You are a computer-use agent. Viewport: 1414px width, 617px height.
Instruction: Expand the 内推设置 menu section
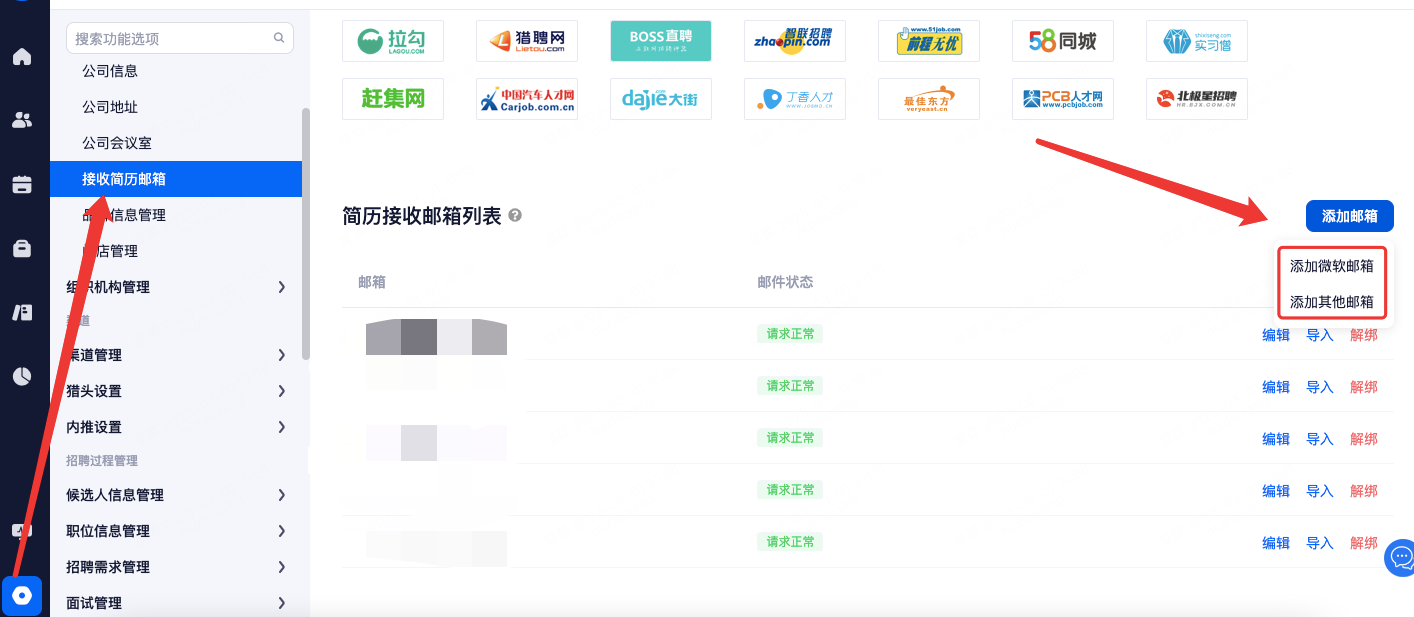[x=176, y=427]
